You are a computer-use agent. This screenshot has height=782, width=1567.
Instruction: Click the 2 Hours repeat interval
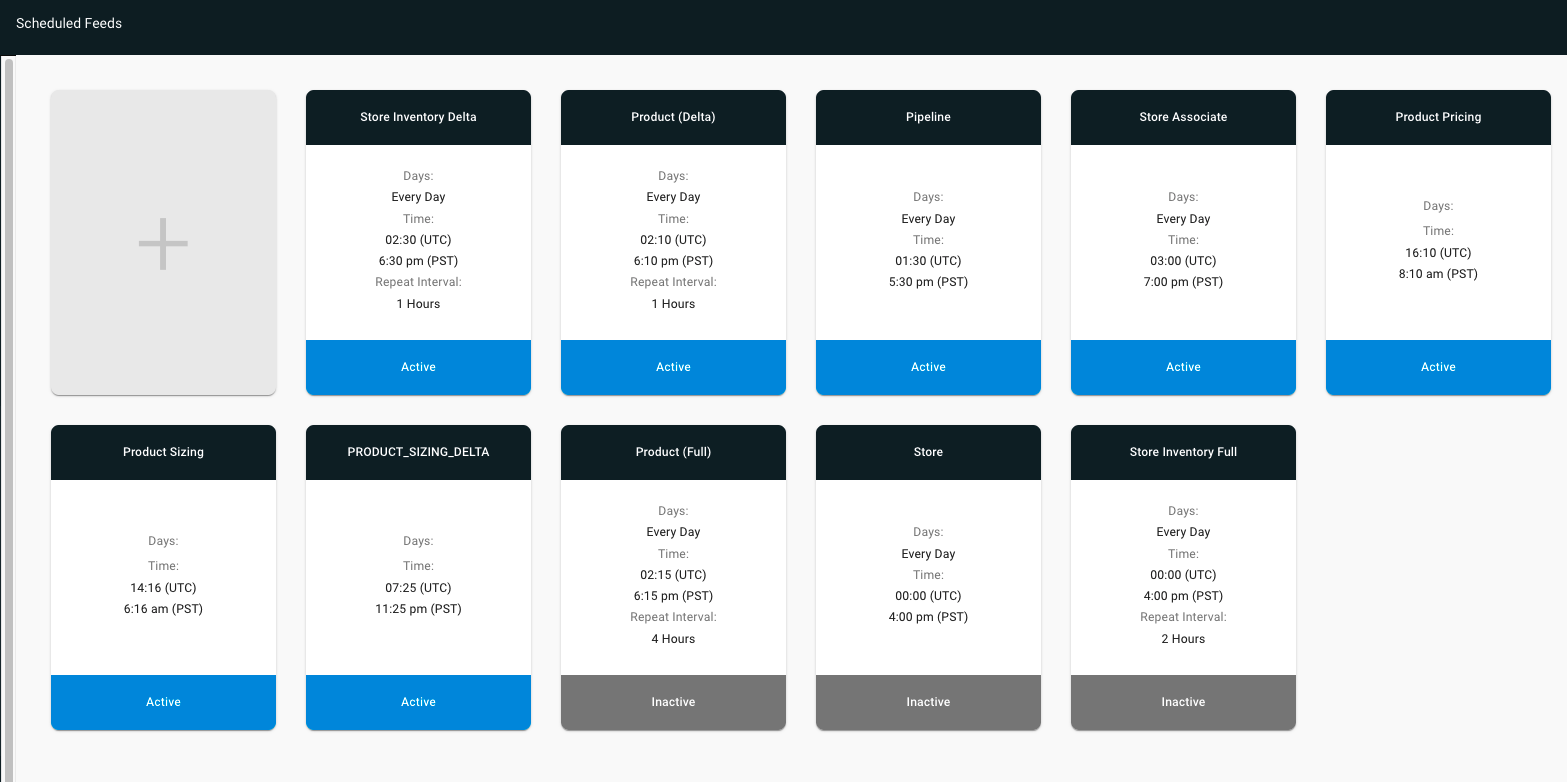(x=1183, y=639)
